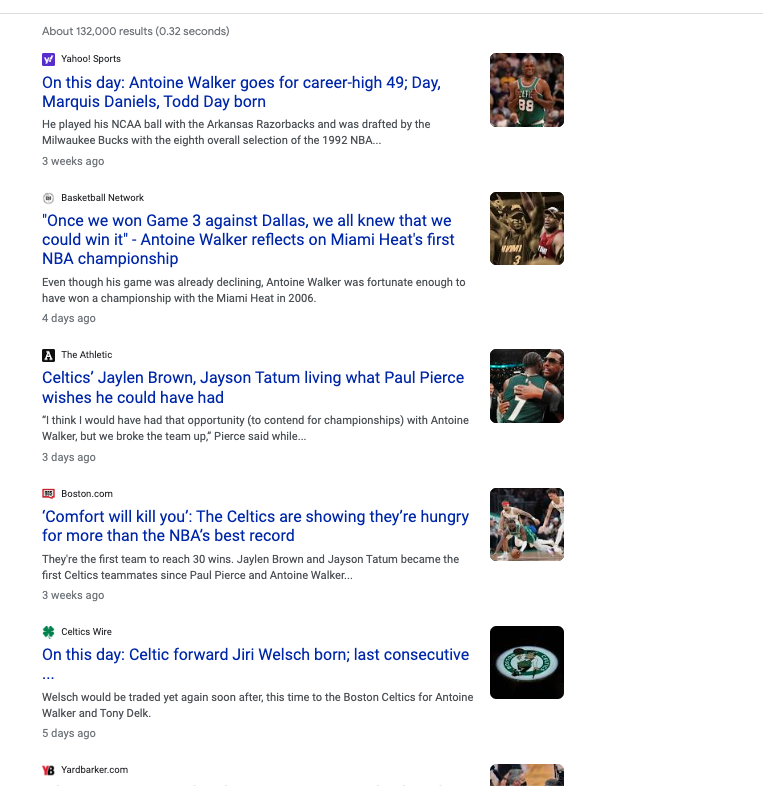Click the Pierce quote snippet
763x786 pixels.
(x=256, y=428)
